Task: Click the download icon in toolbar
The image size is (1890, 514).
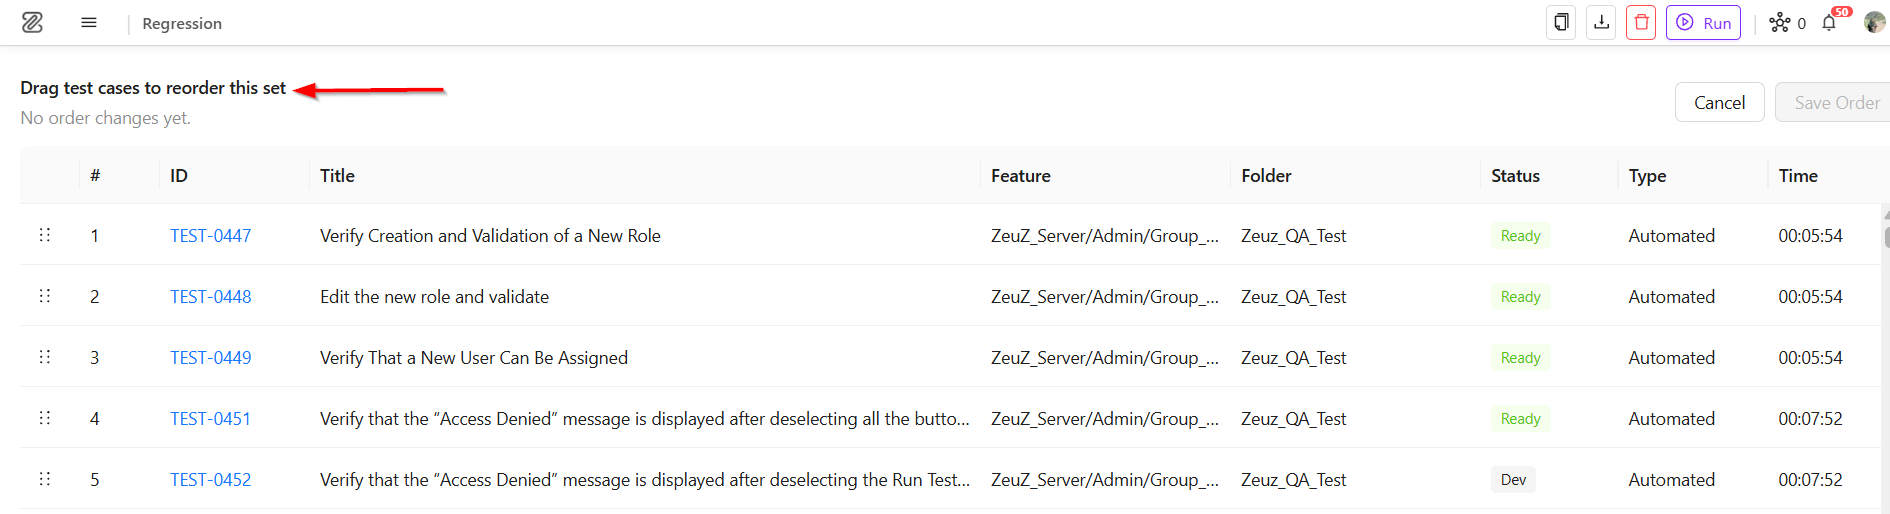Action: coord(1601,22)
